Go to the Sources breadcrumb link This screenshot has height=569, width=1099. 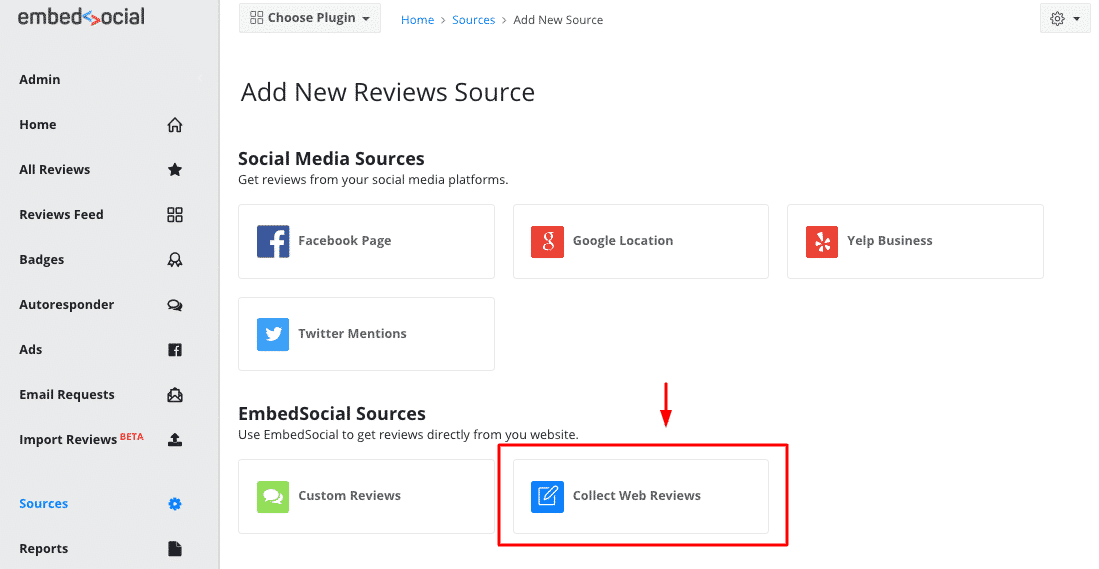point(474,20)
